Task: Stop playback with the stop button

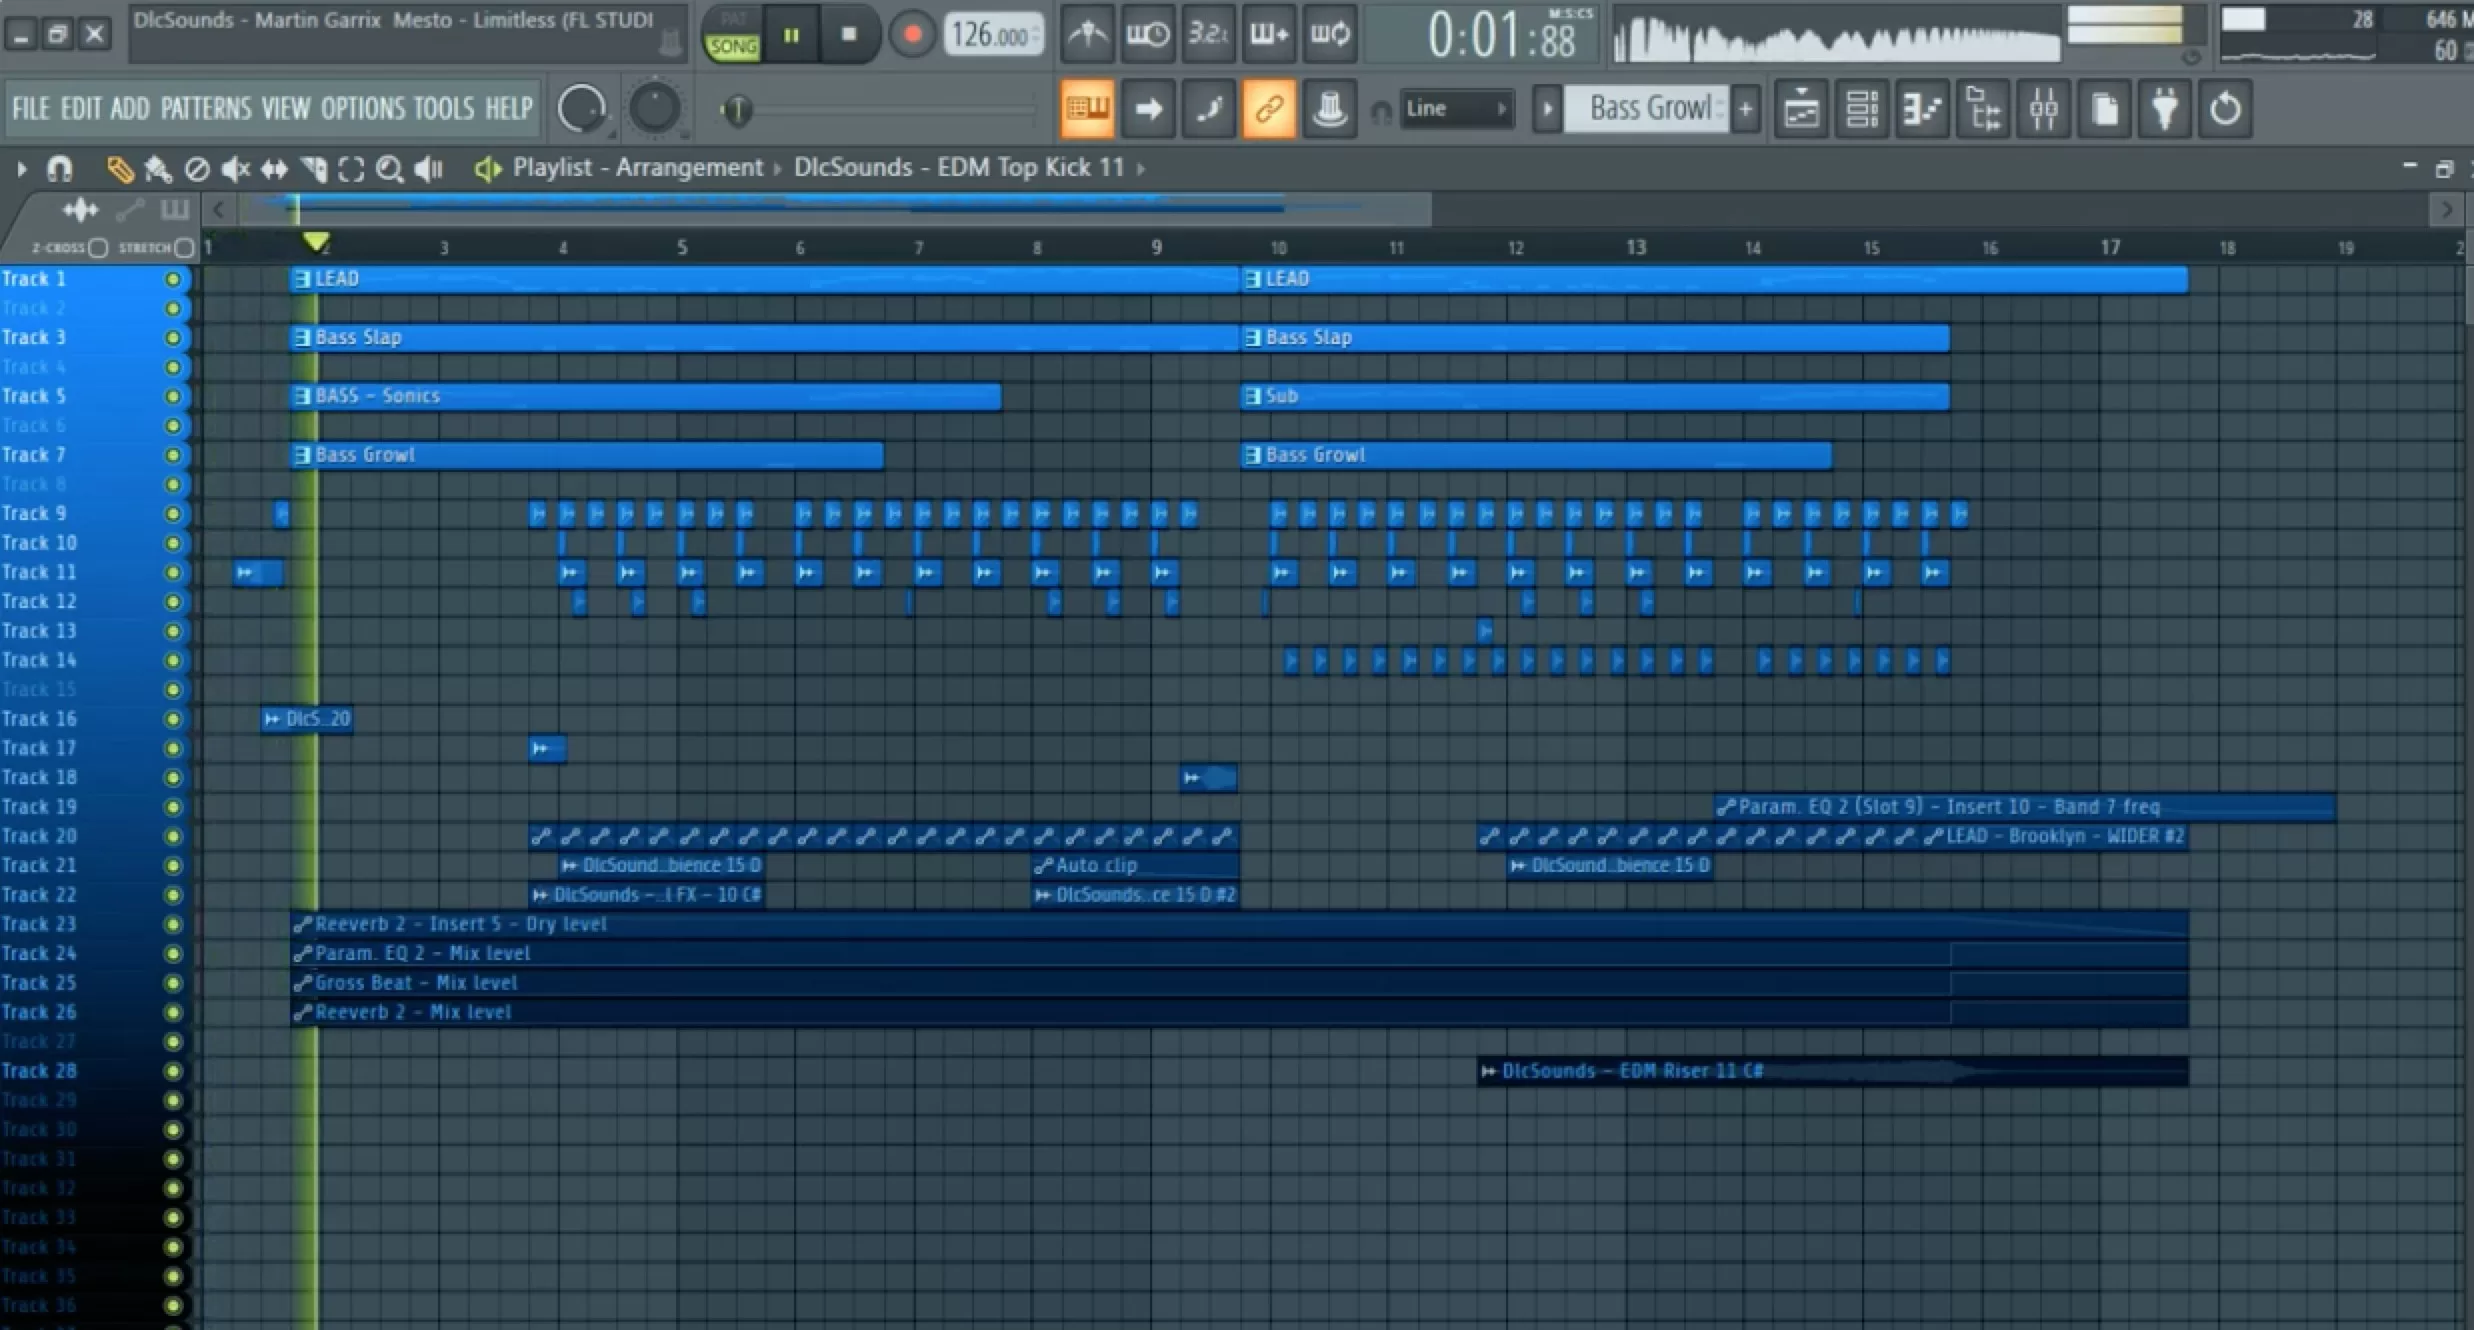Action: 848,35
